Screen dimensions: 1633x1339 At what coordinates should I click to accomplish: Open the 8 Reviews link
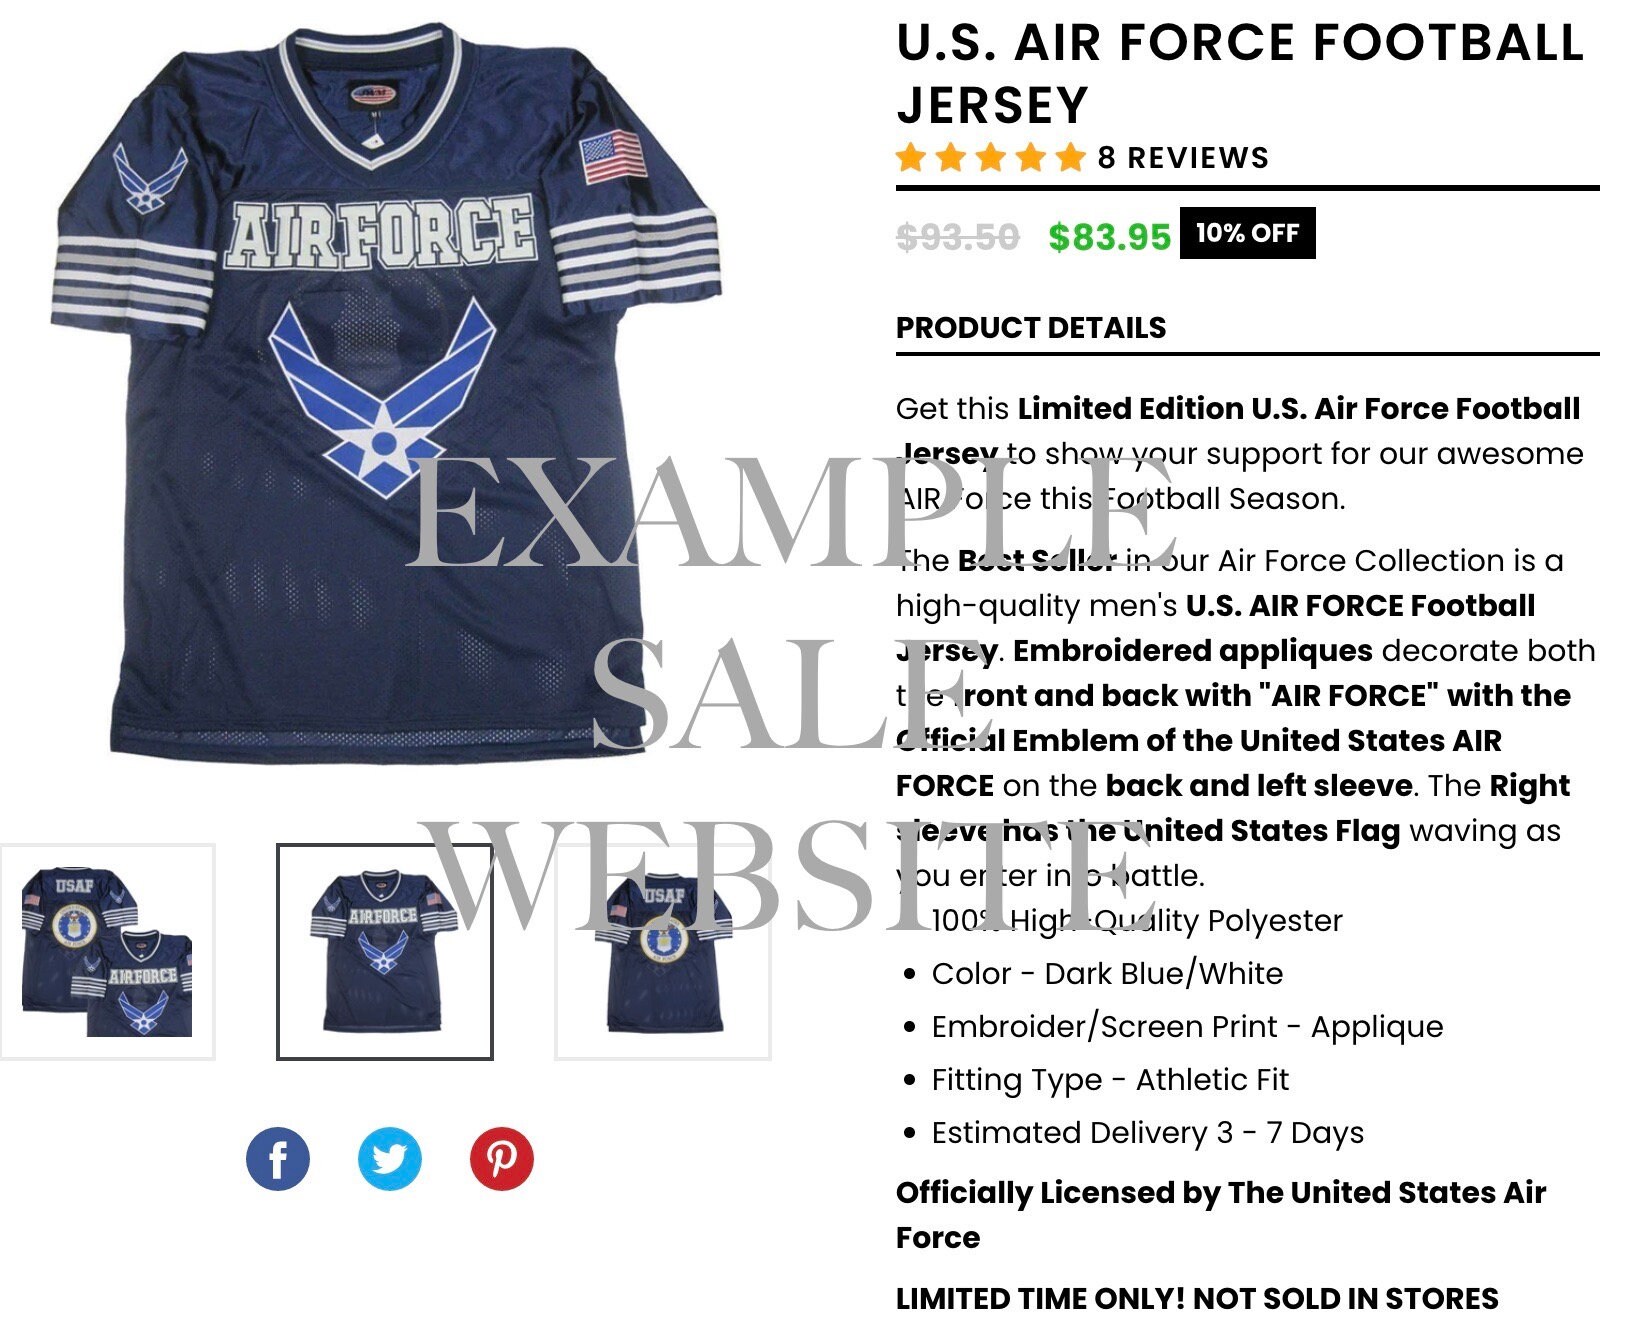pos(1183,158)
